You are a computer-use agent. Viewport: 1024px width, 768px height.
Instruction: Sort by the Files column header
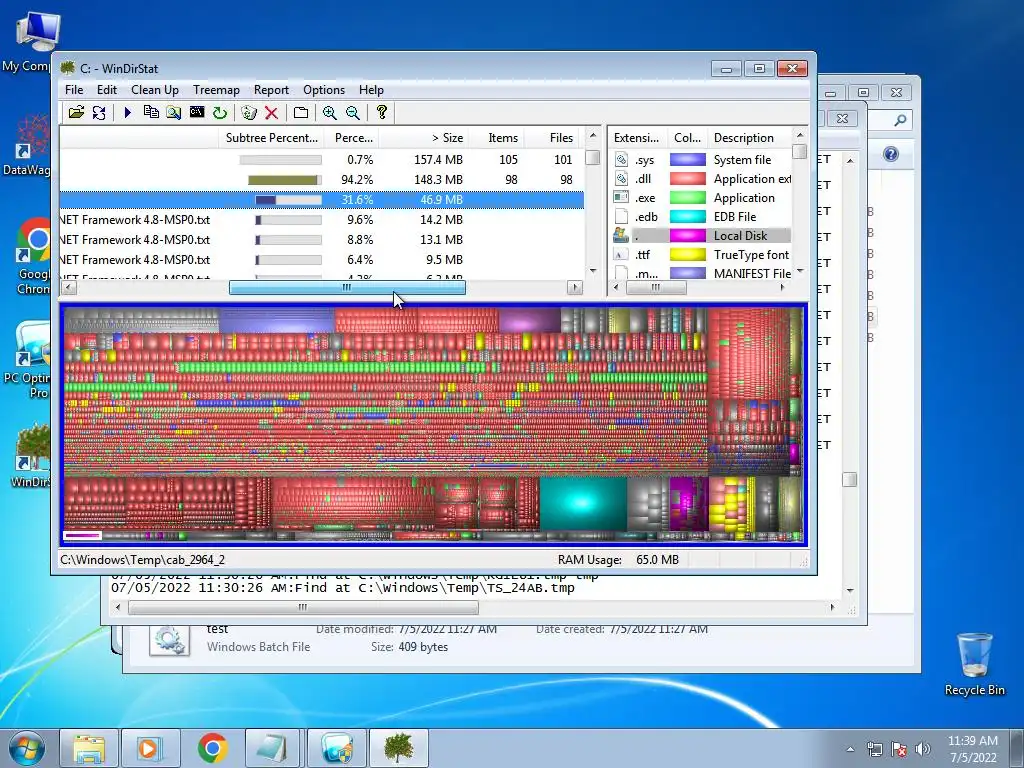(x=553, y=138)
